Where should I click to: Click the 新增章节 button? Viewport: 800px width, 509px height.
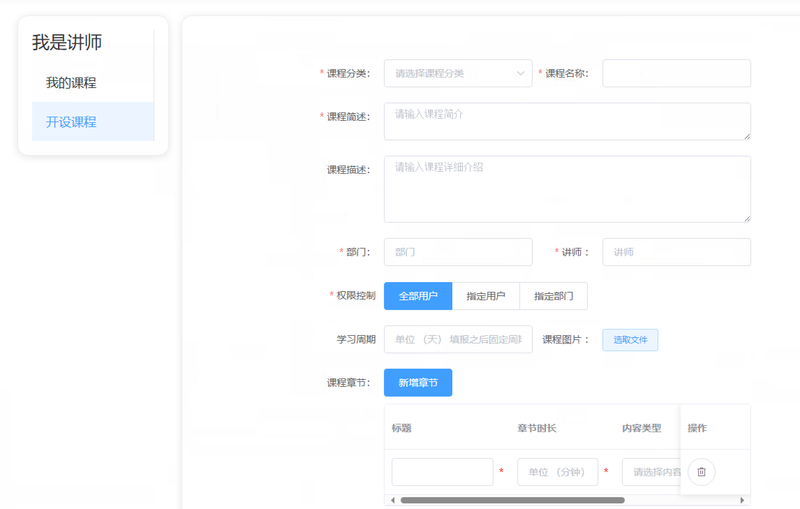[x=418, y=383]
